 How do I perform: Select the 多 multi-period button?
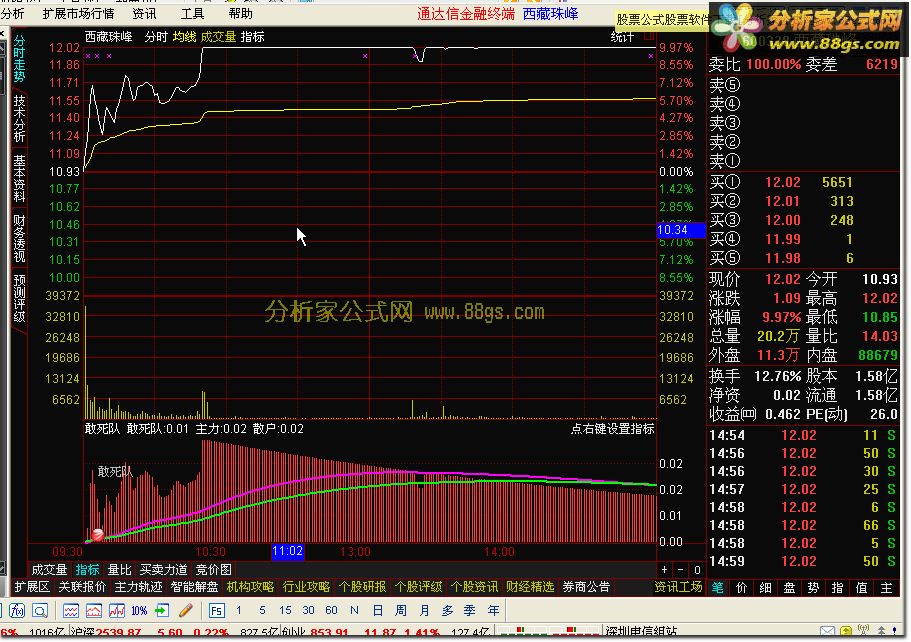[x=447, y=610]
